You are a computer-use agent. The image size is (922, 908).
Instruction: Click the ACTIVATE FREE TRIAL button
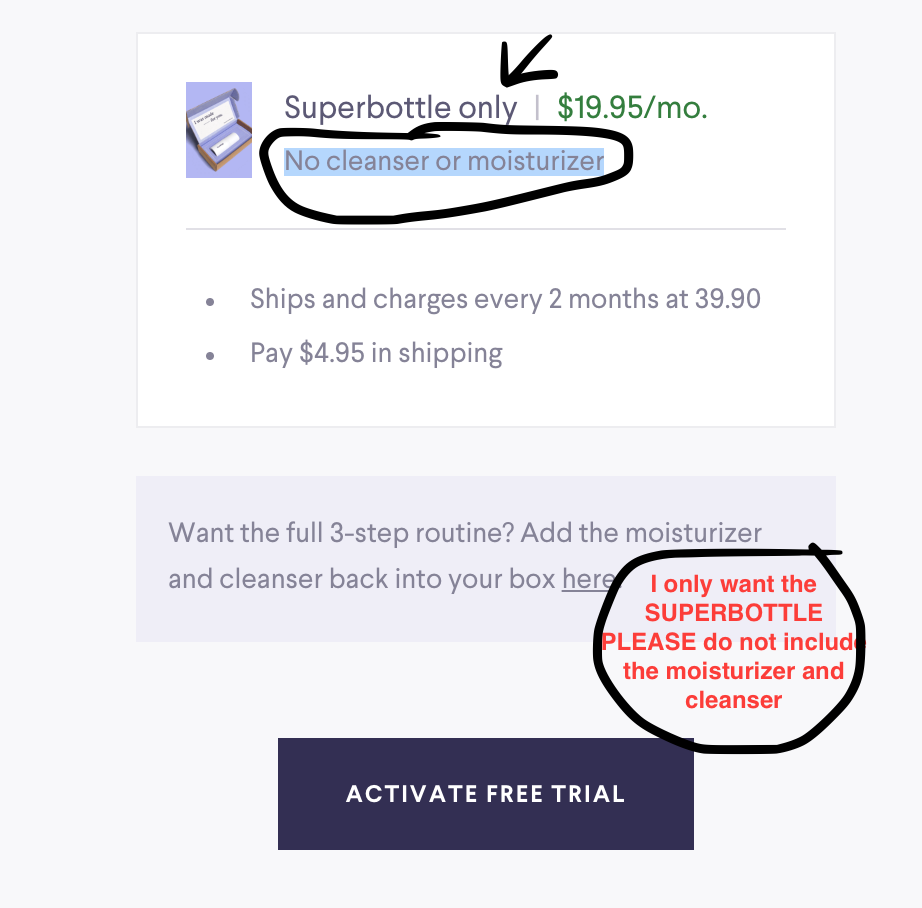point(485,794)
